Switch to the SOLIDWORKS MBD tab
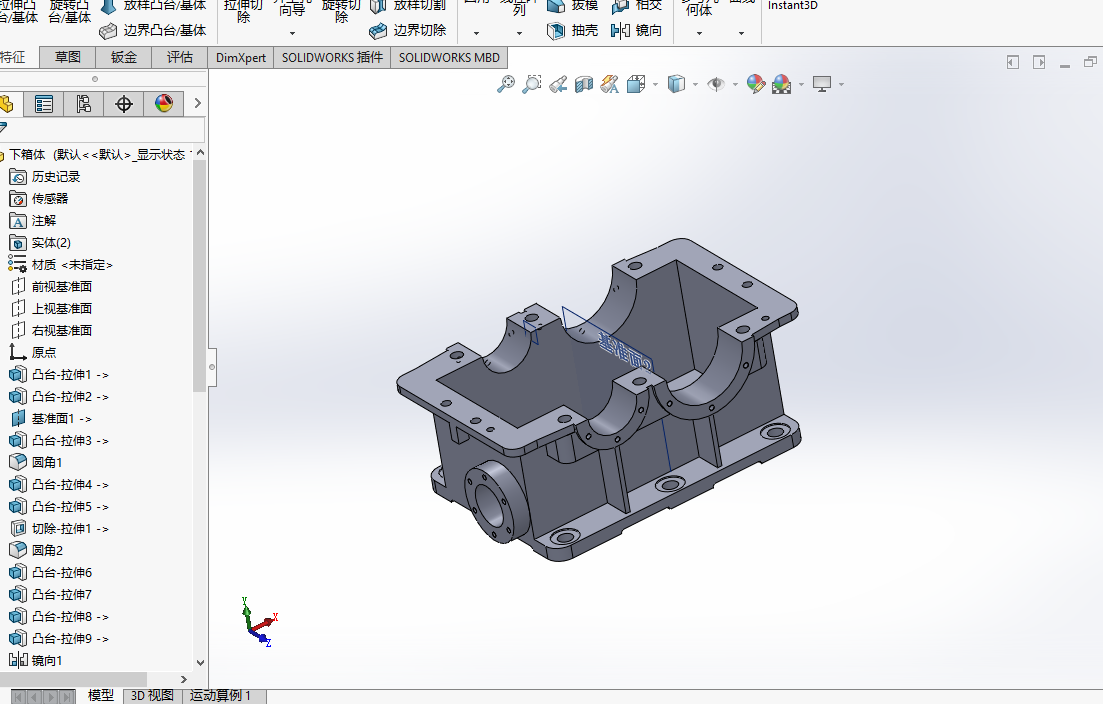Viewport: 1103px width, 704px height. click(x=449, y=58)
